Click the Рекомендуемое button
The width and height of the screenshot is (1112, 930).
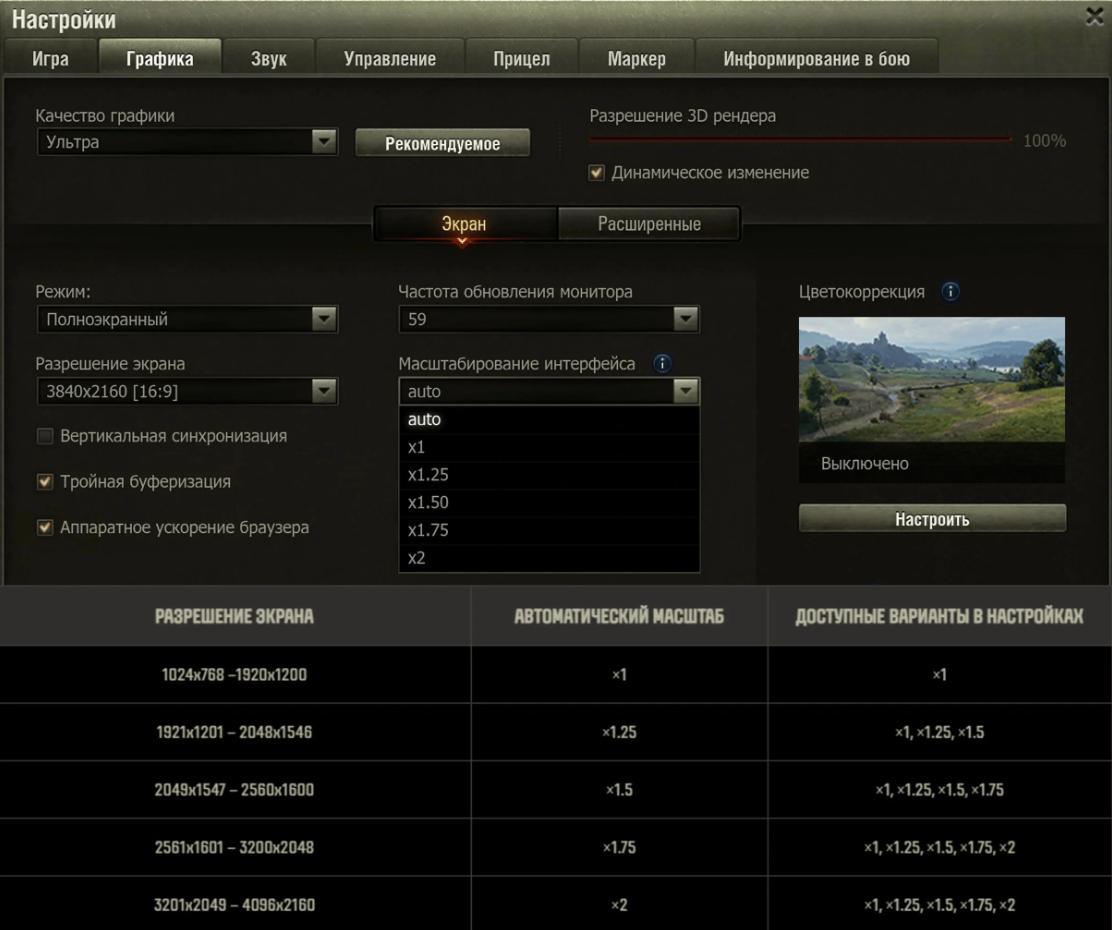(443, 143)
